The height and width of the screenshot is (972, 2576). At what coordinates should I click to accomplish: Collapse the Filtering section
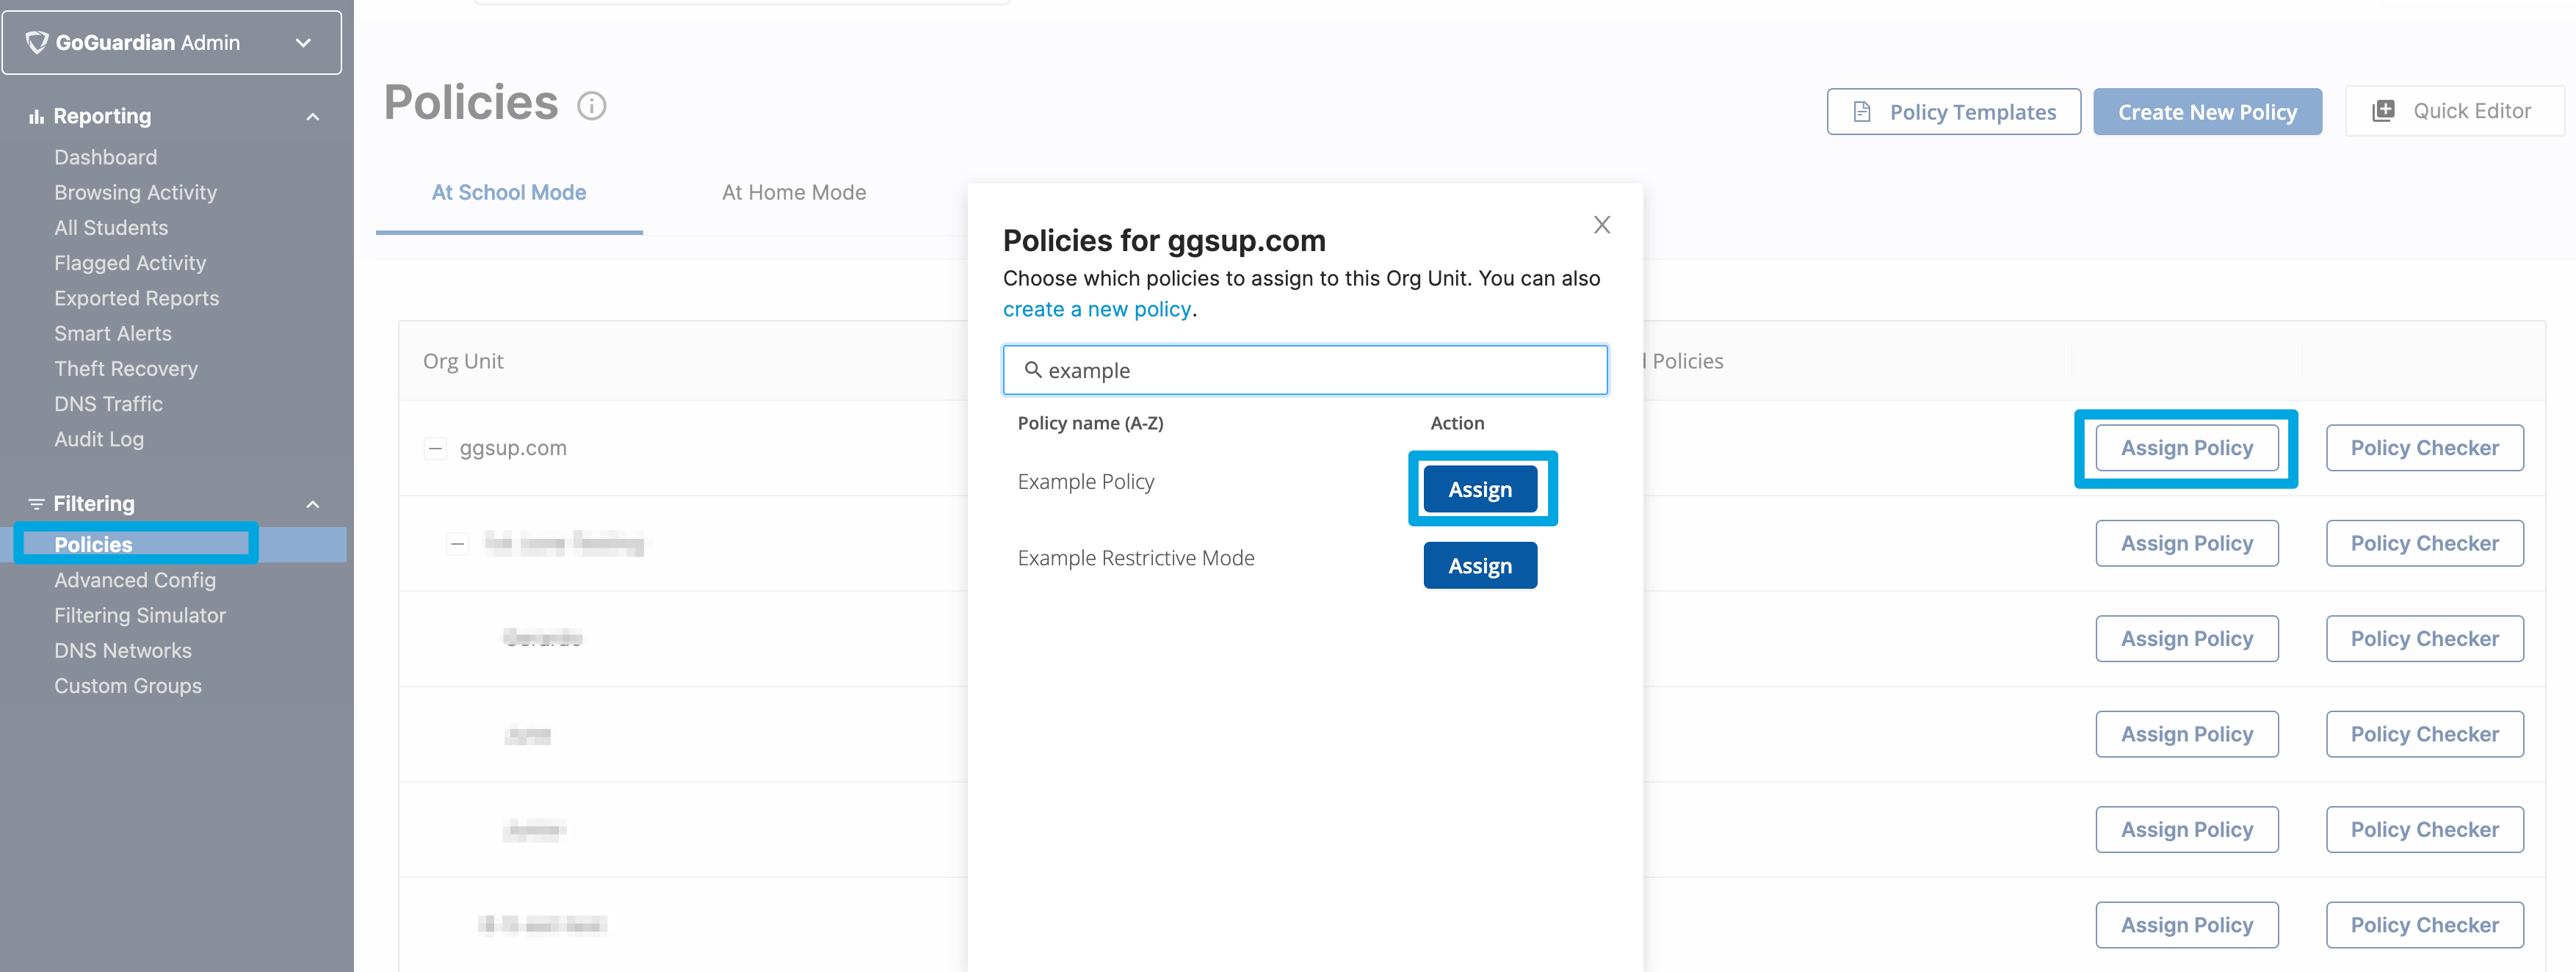[x=312, y=503]
